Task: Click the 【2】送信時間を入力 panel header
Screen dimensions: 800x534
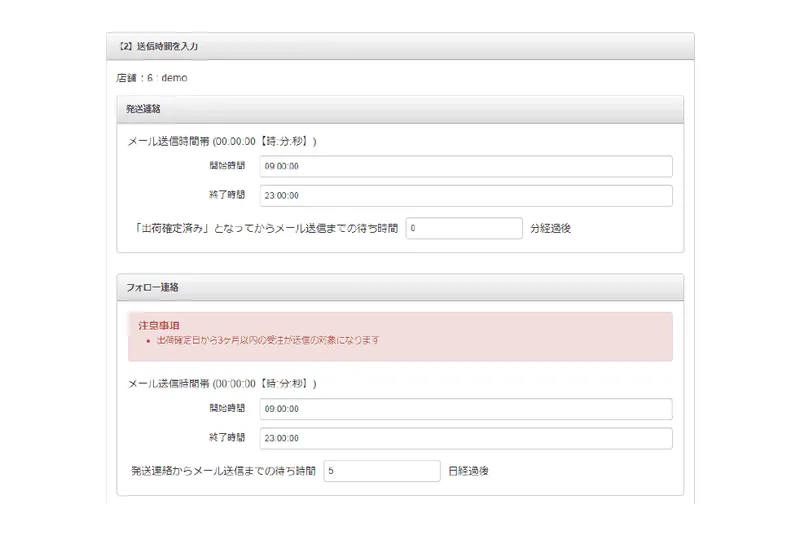Action: coord(400,46)
